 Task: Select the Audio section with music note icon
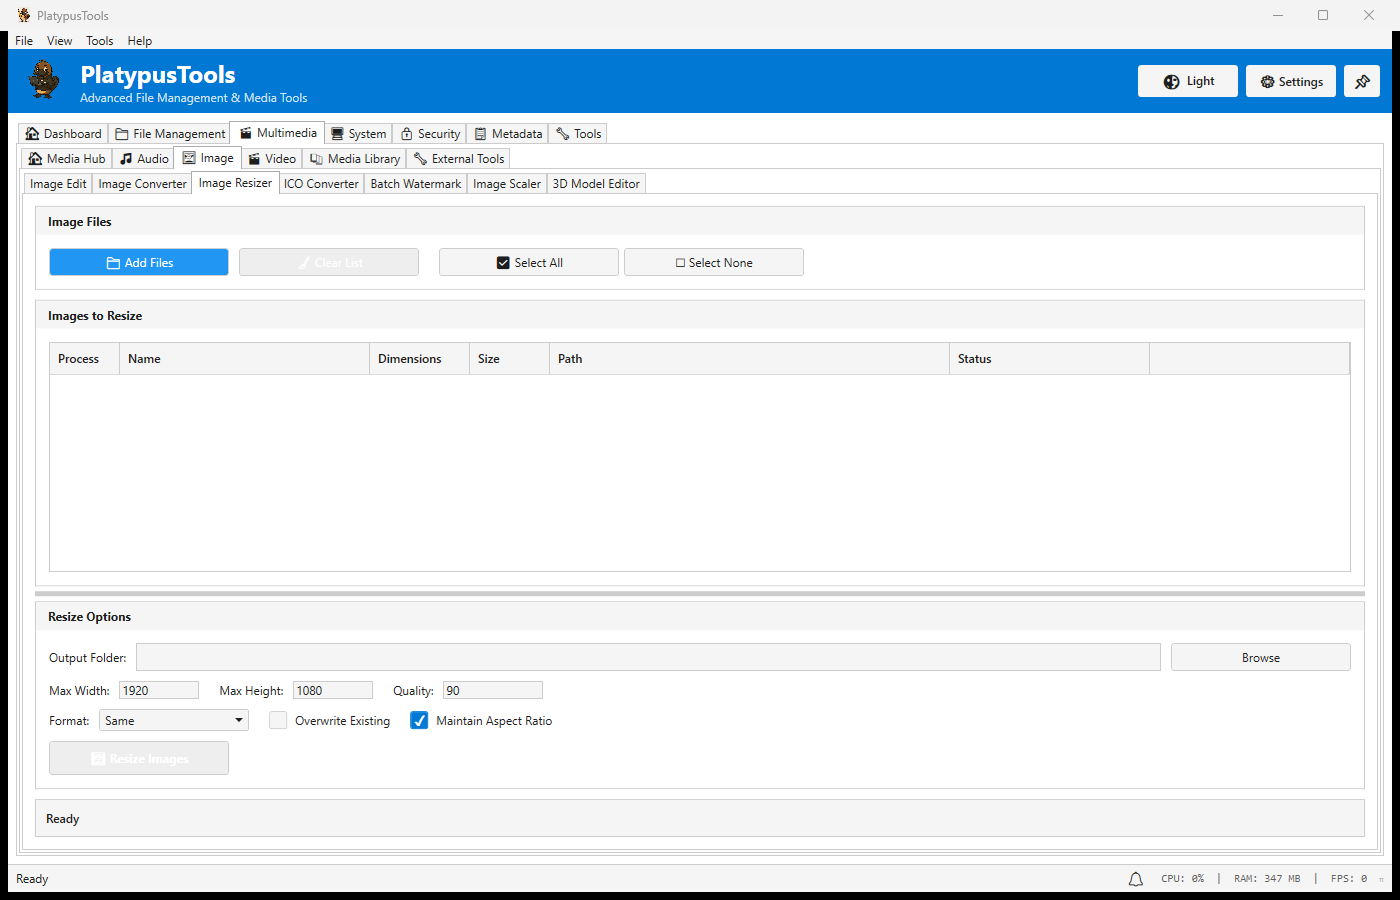point(127,158)
